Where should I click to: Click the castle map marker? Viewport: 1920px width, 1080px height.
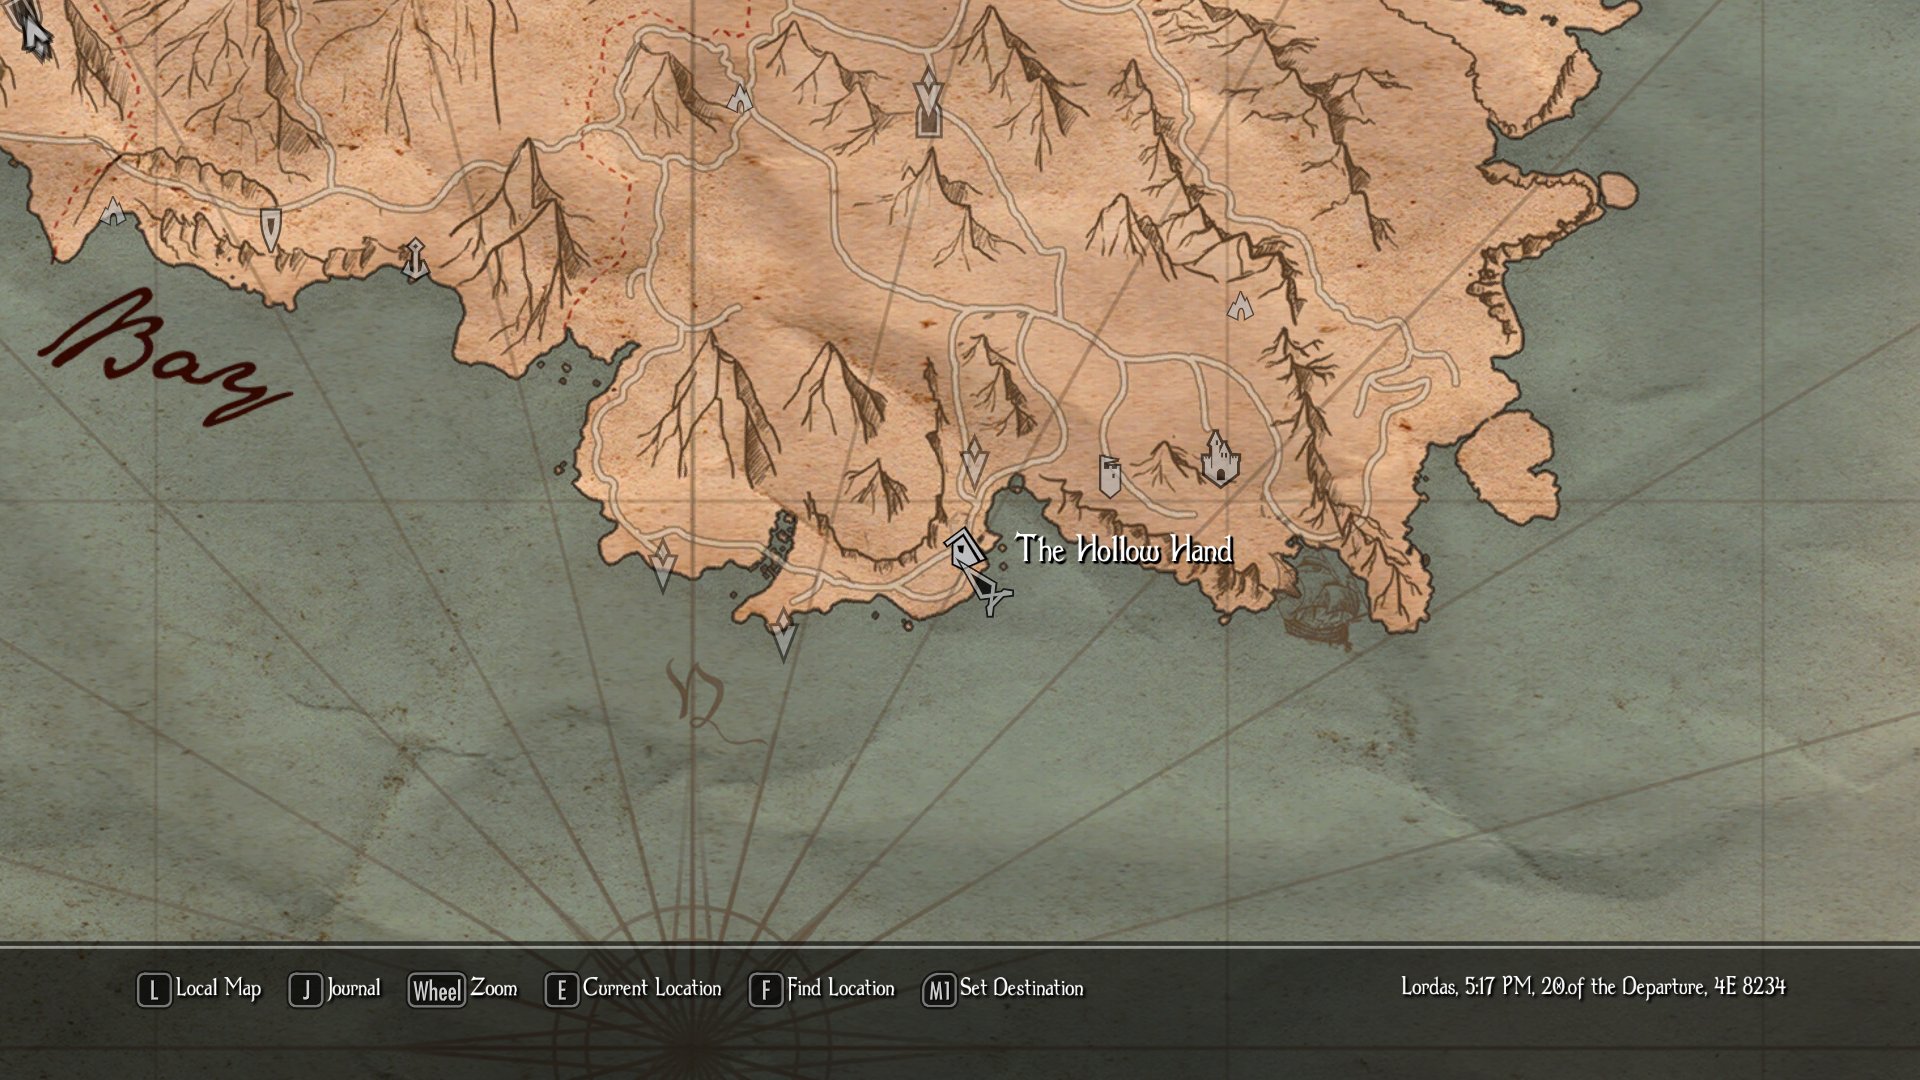(x=1219, y=460)
